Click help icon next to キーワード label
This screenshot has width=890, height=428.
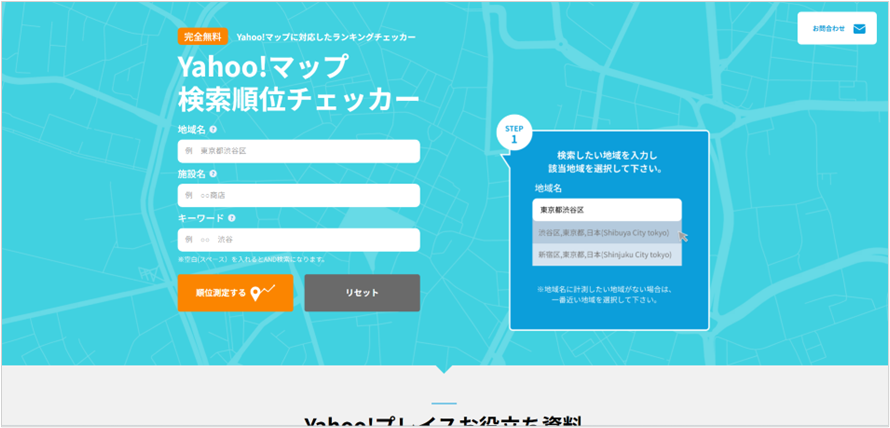(232, 218)
